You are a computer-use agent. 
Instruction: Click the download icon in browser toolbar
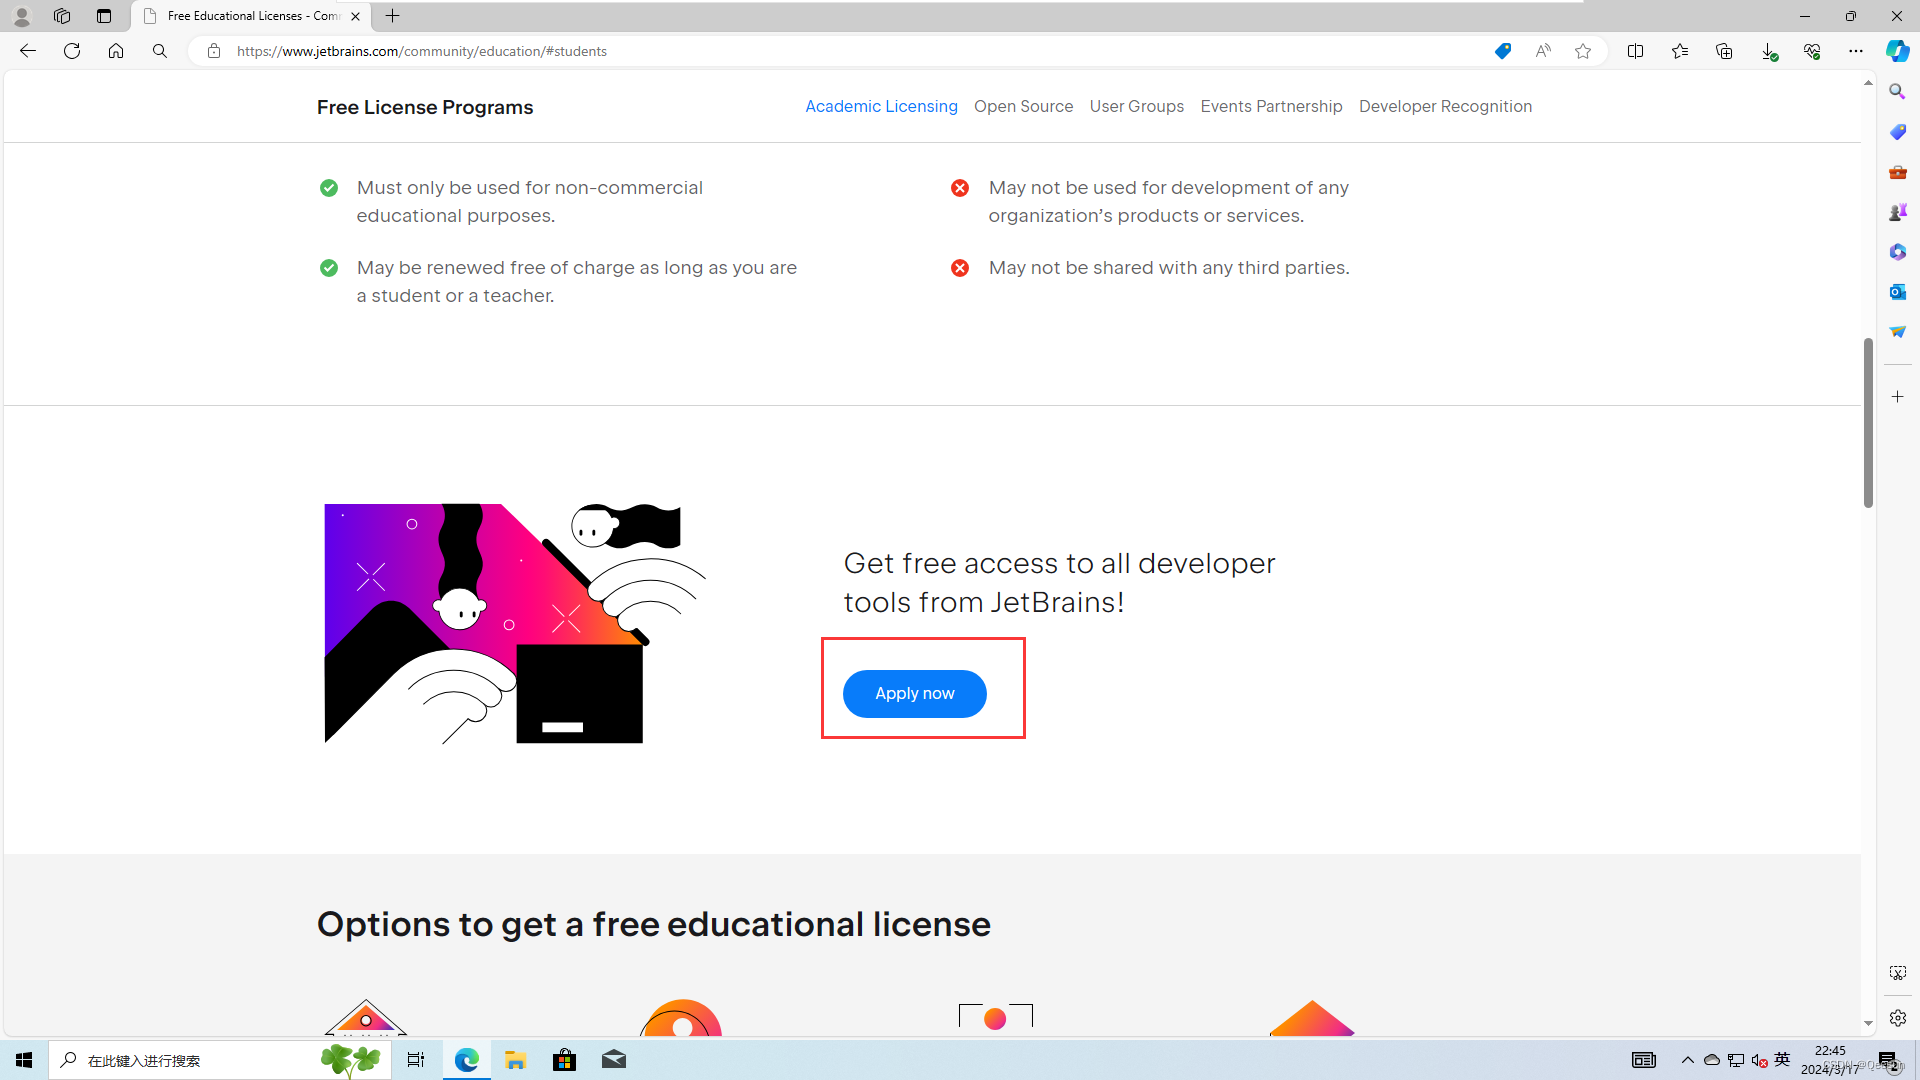(x=1770, y=51)
